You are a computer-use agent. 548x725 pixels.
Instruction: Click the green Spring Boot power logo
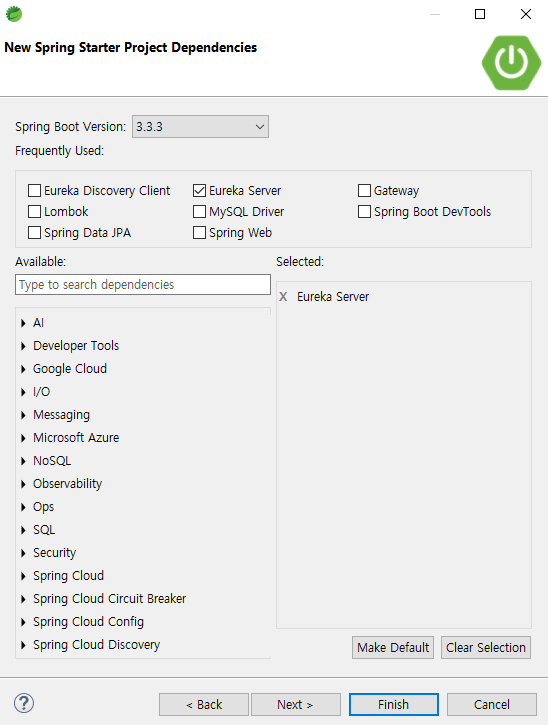click(x=511, y=62)
